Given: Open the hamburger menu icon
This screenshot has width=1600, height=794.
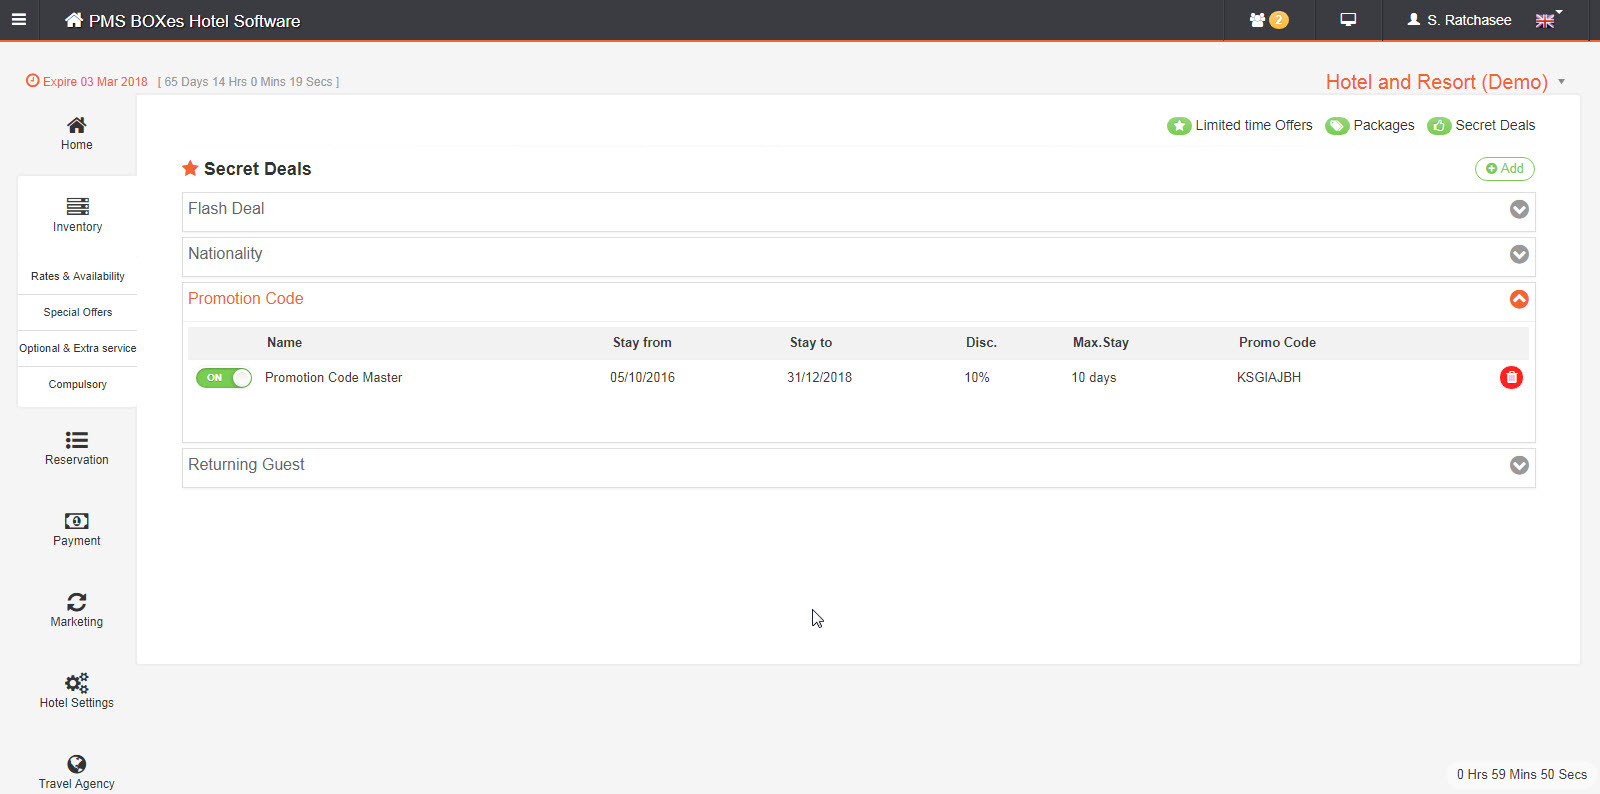Looking at the screenshot, I should click(x=18, y=20).
